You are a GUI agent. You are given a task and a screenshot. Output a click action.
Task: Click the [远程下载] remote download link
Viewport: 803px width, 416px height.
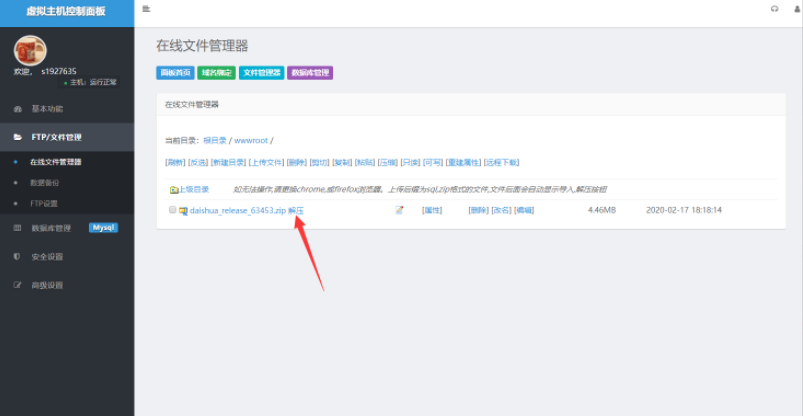tap(502, 162)
